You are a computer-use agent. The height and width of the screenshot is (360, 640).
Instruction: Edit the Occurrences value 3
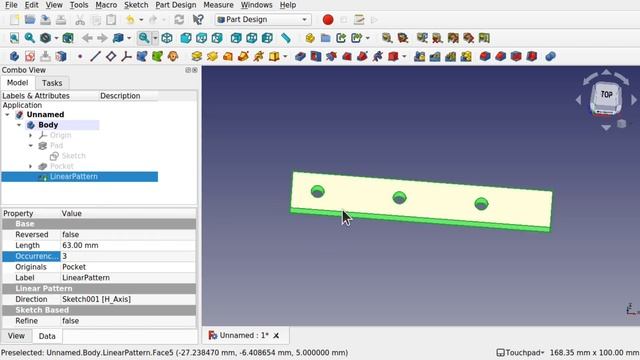click(x=128, y=256)
